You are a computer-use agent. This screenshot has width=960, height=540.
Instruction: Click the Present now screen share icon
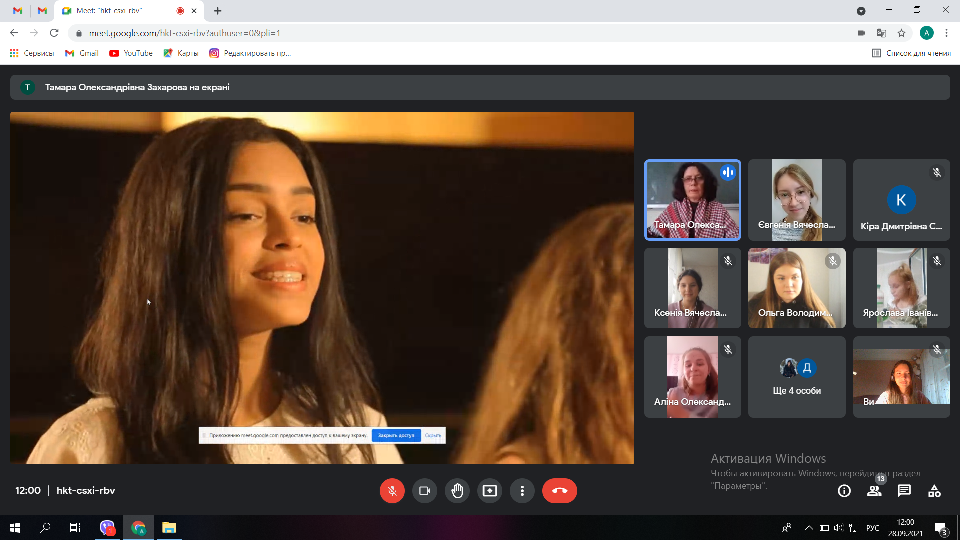[489, 491]
